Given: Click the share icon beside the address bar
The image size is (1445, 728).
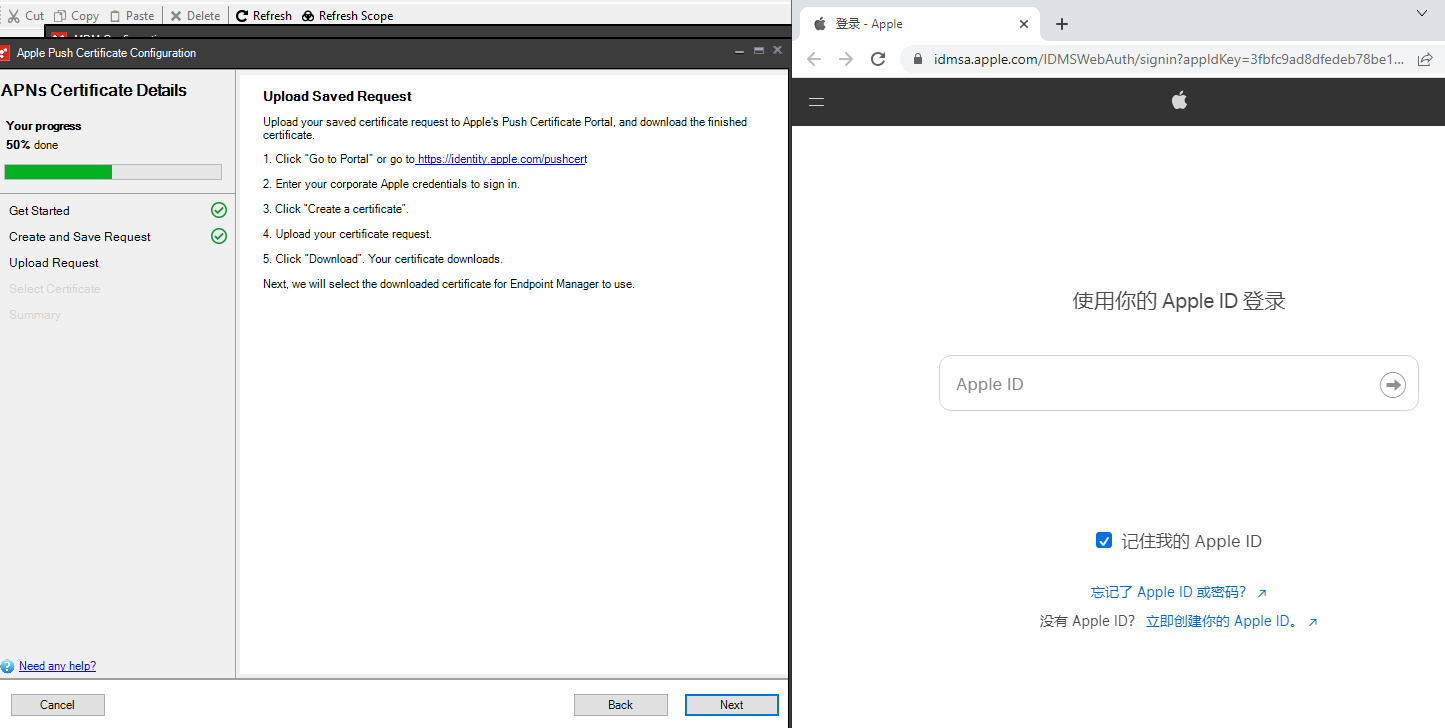Looking at the screenshot, I should pyautogui.click(x=1424, y=59).
